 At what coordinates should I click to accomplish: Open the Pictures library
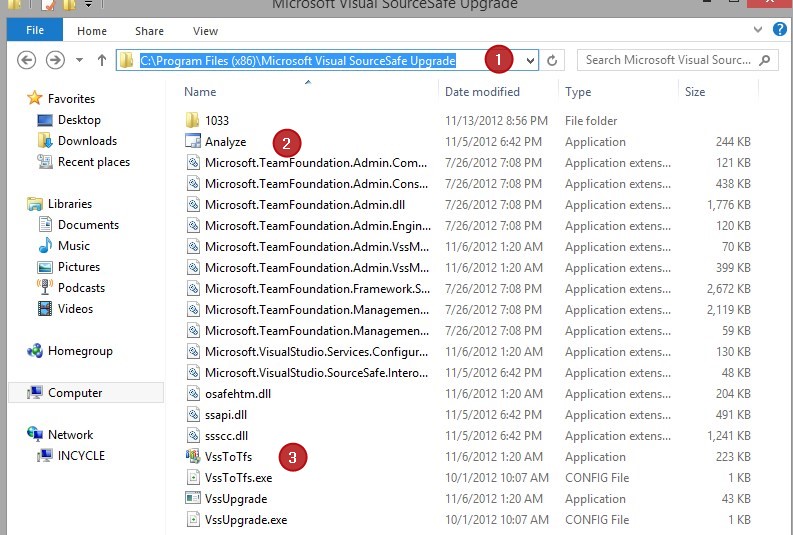(x=79, y=266)
